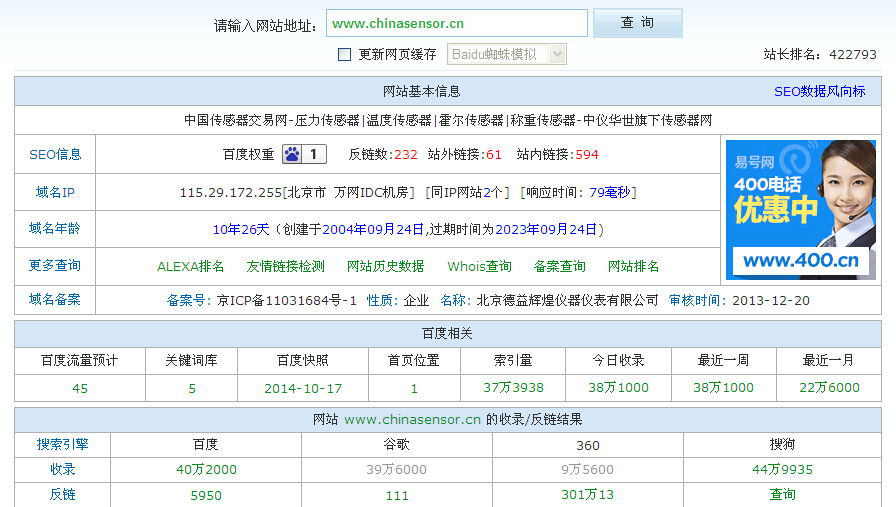Click the Sogou 查询 backlink link
Screen dimensions: 896x507
click(782, 494)
